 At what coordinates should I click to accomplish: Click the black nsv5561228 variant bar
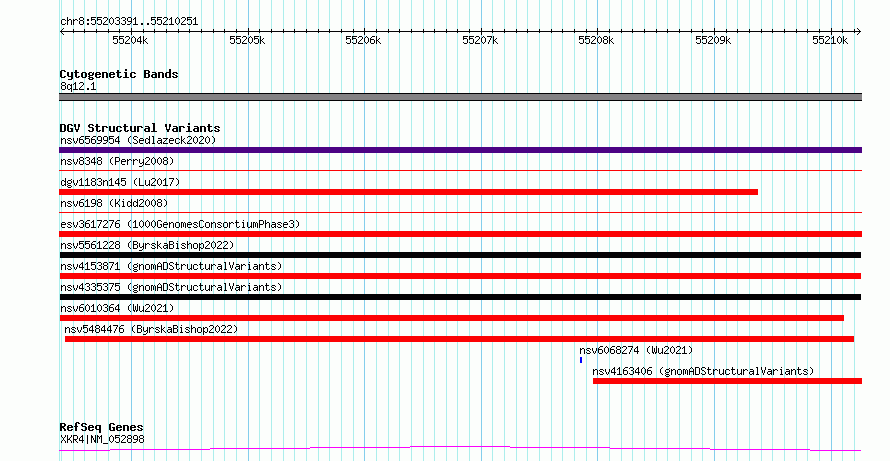click(x=460, y=255)
